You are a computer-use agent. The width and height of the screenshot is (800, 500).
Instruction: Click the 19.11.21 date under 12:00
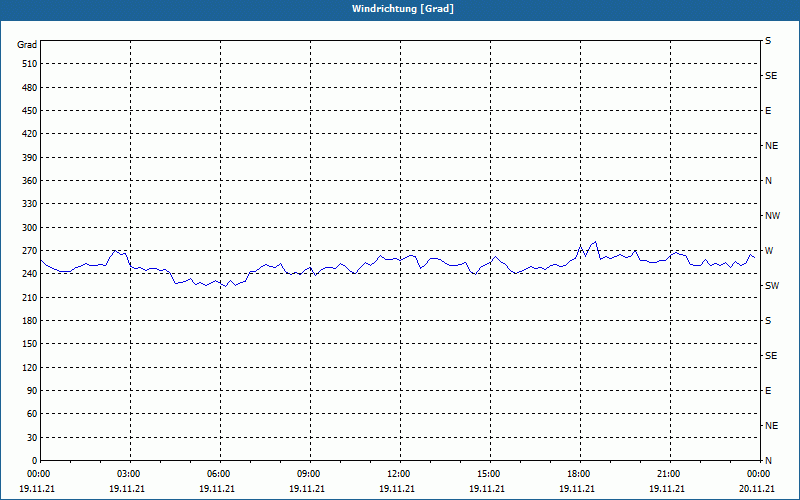click(x=397, y=489)
